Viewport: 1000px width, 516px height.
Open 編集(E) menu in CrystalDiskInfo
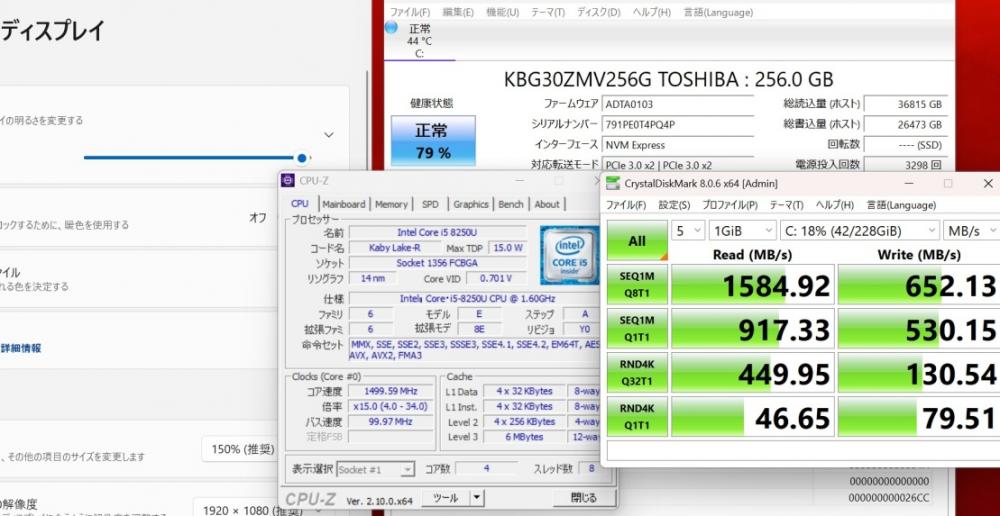point(458,12)
